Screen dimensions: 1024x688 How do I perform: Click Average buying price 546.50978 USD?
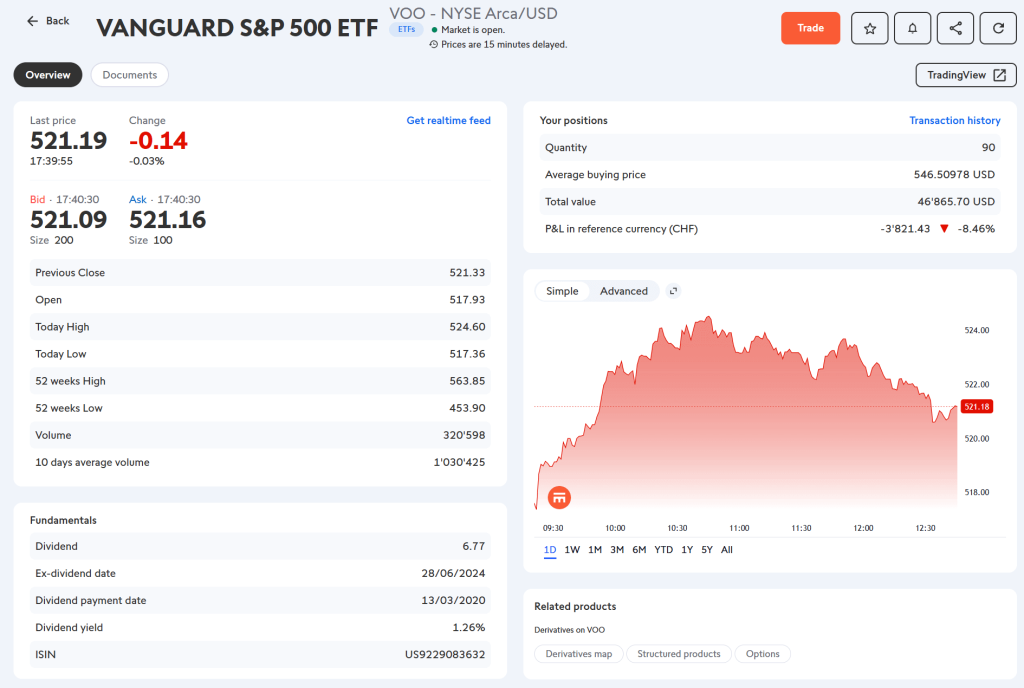coord(954,175)
